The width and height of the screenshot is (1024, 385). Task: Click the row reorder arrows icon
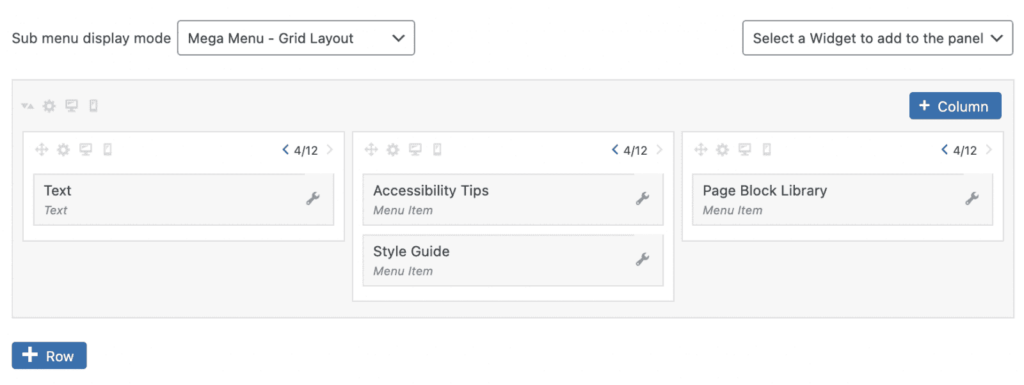(x=27, y=106)
